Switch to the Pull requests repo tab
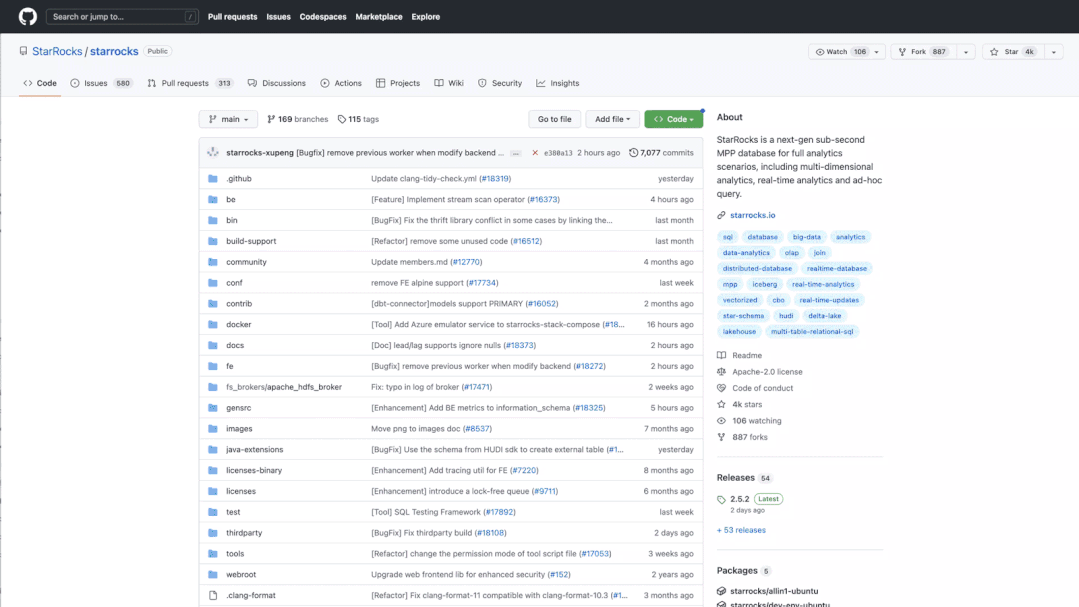The image size is (1079, 607). (x=190, y=83)
